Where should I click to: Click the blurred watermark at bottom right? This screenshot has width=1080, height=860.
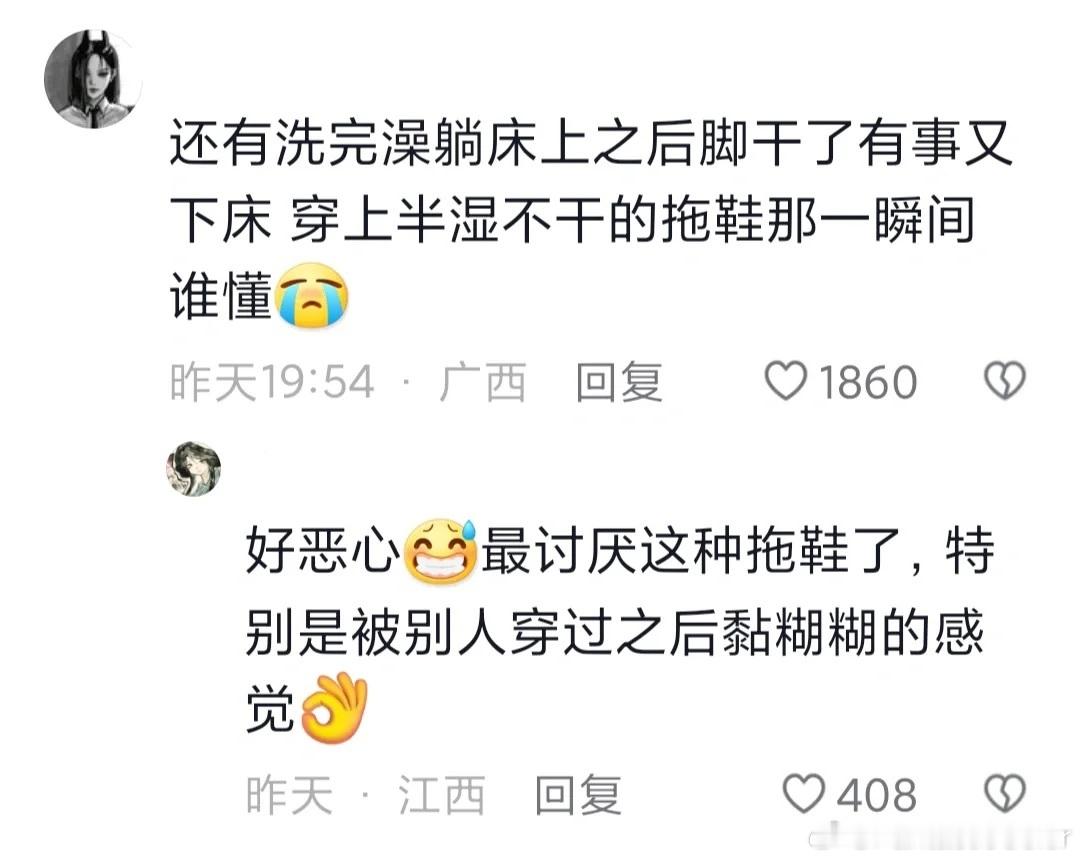(x=944, y=837)
